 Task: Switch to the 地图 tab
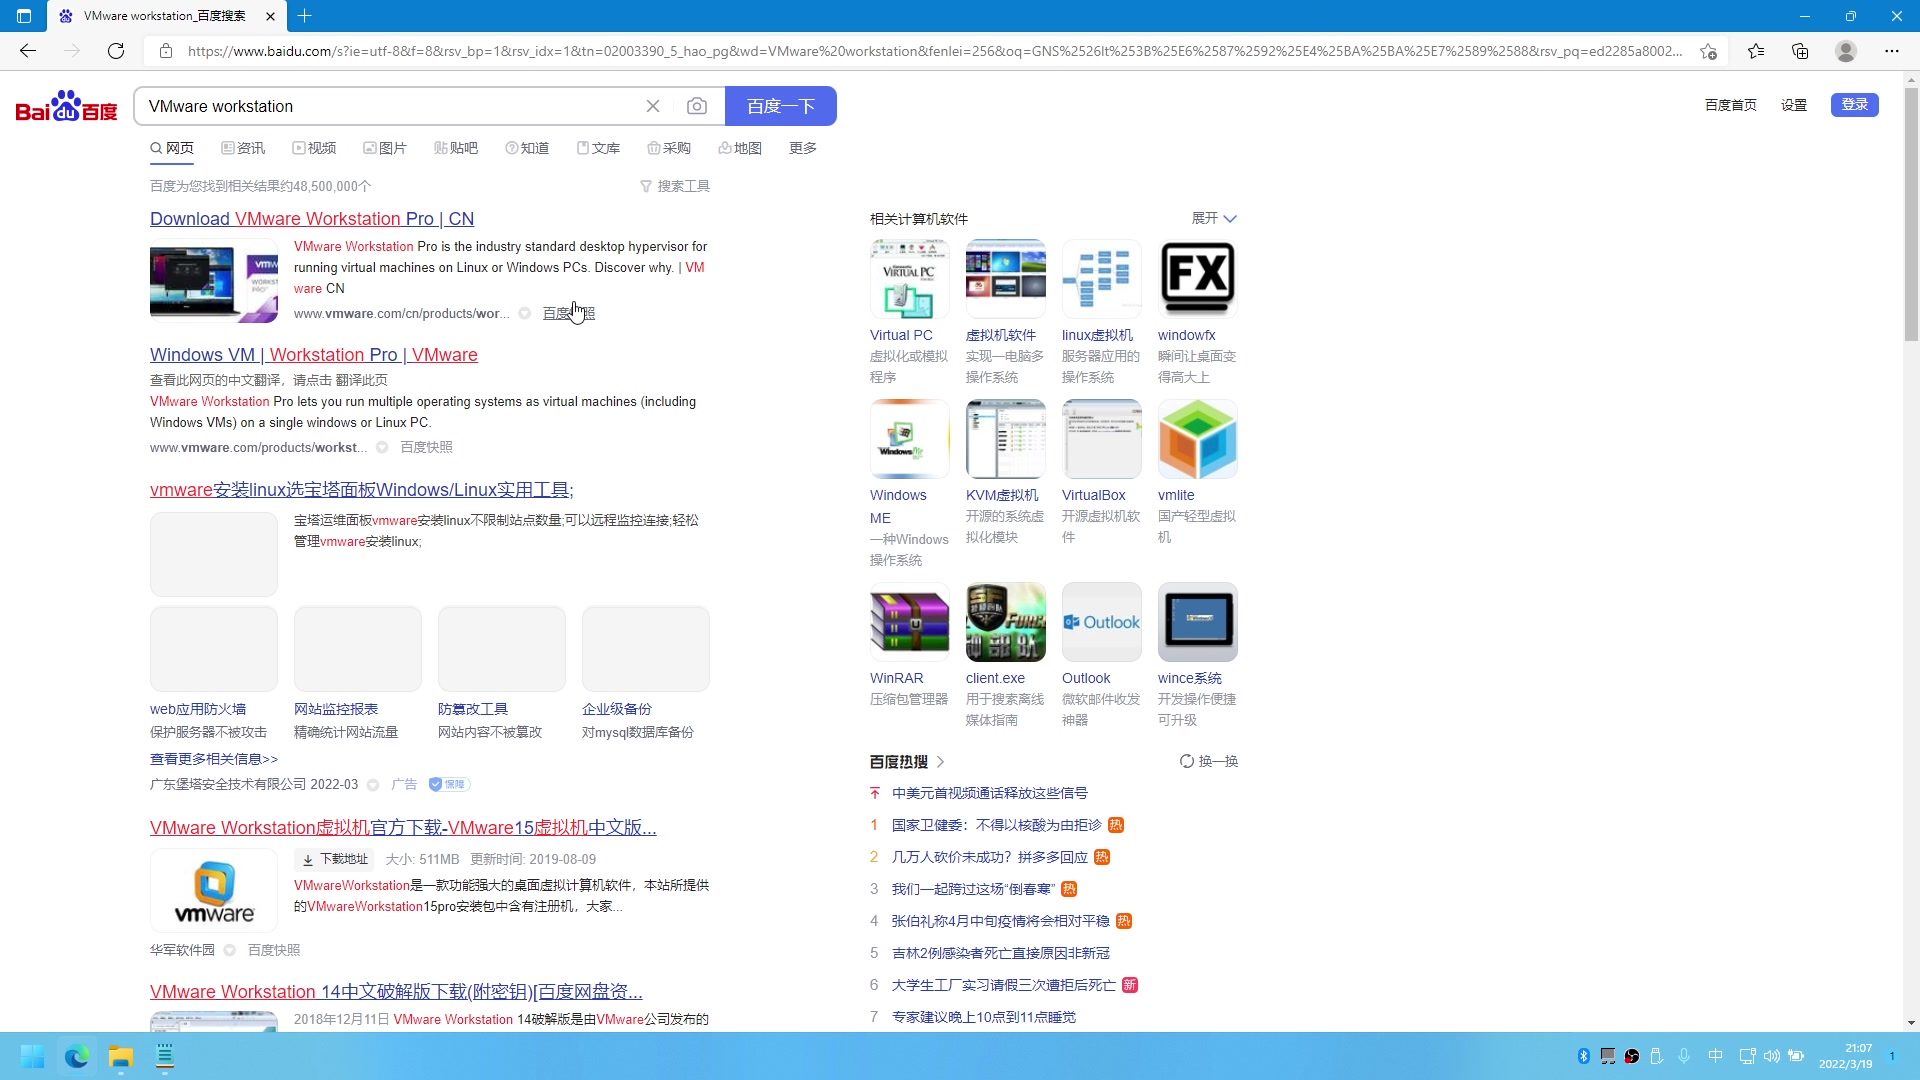(x=740, y=148)
